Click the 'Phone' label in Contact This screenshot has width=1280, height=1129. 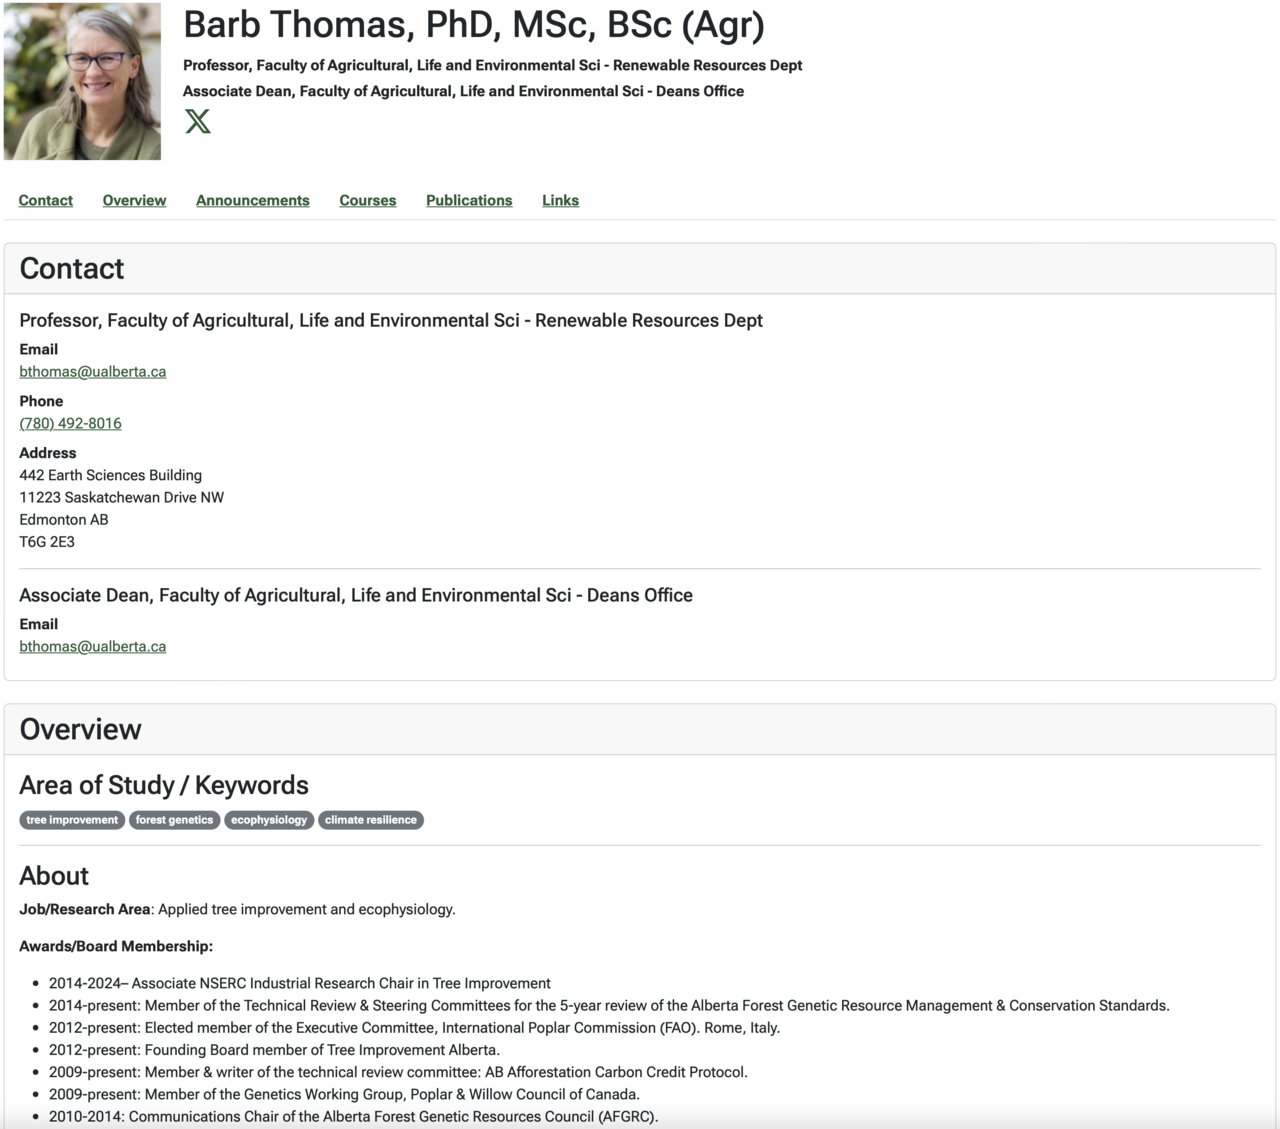(41, 401)
